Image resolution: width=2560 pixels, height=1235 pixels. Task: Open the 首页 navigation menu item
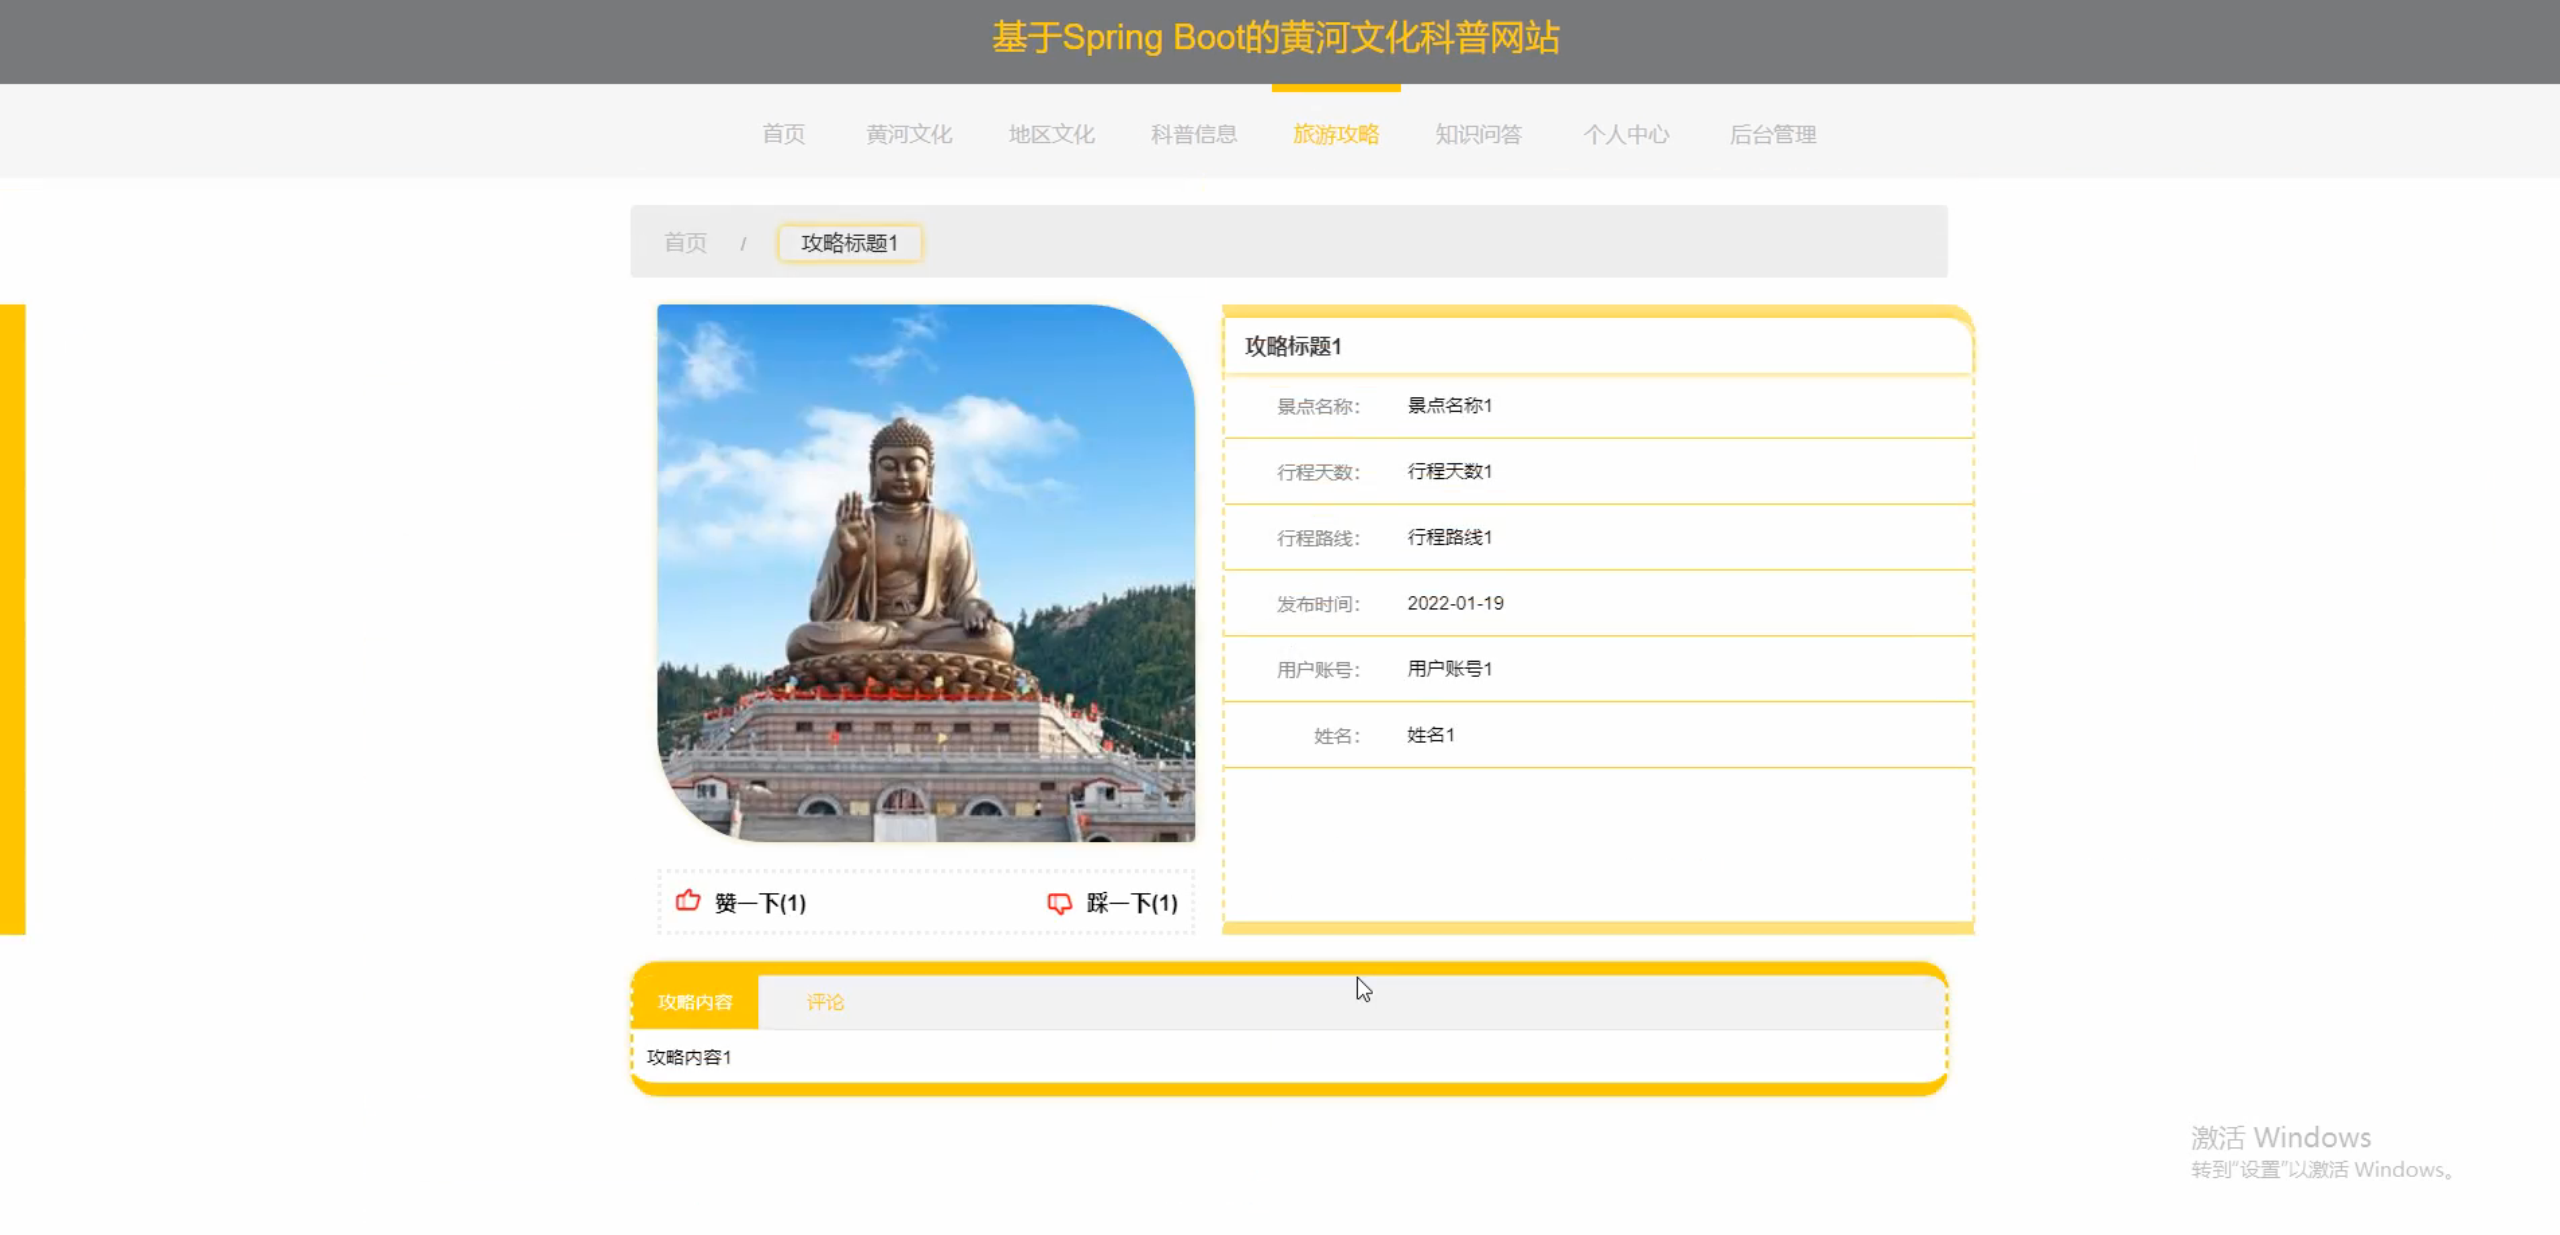point(783,134)
